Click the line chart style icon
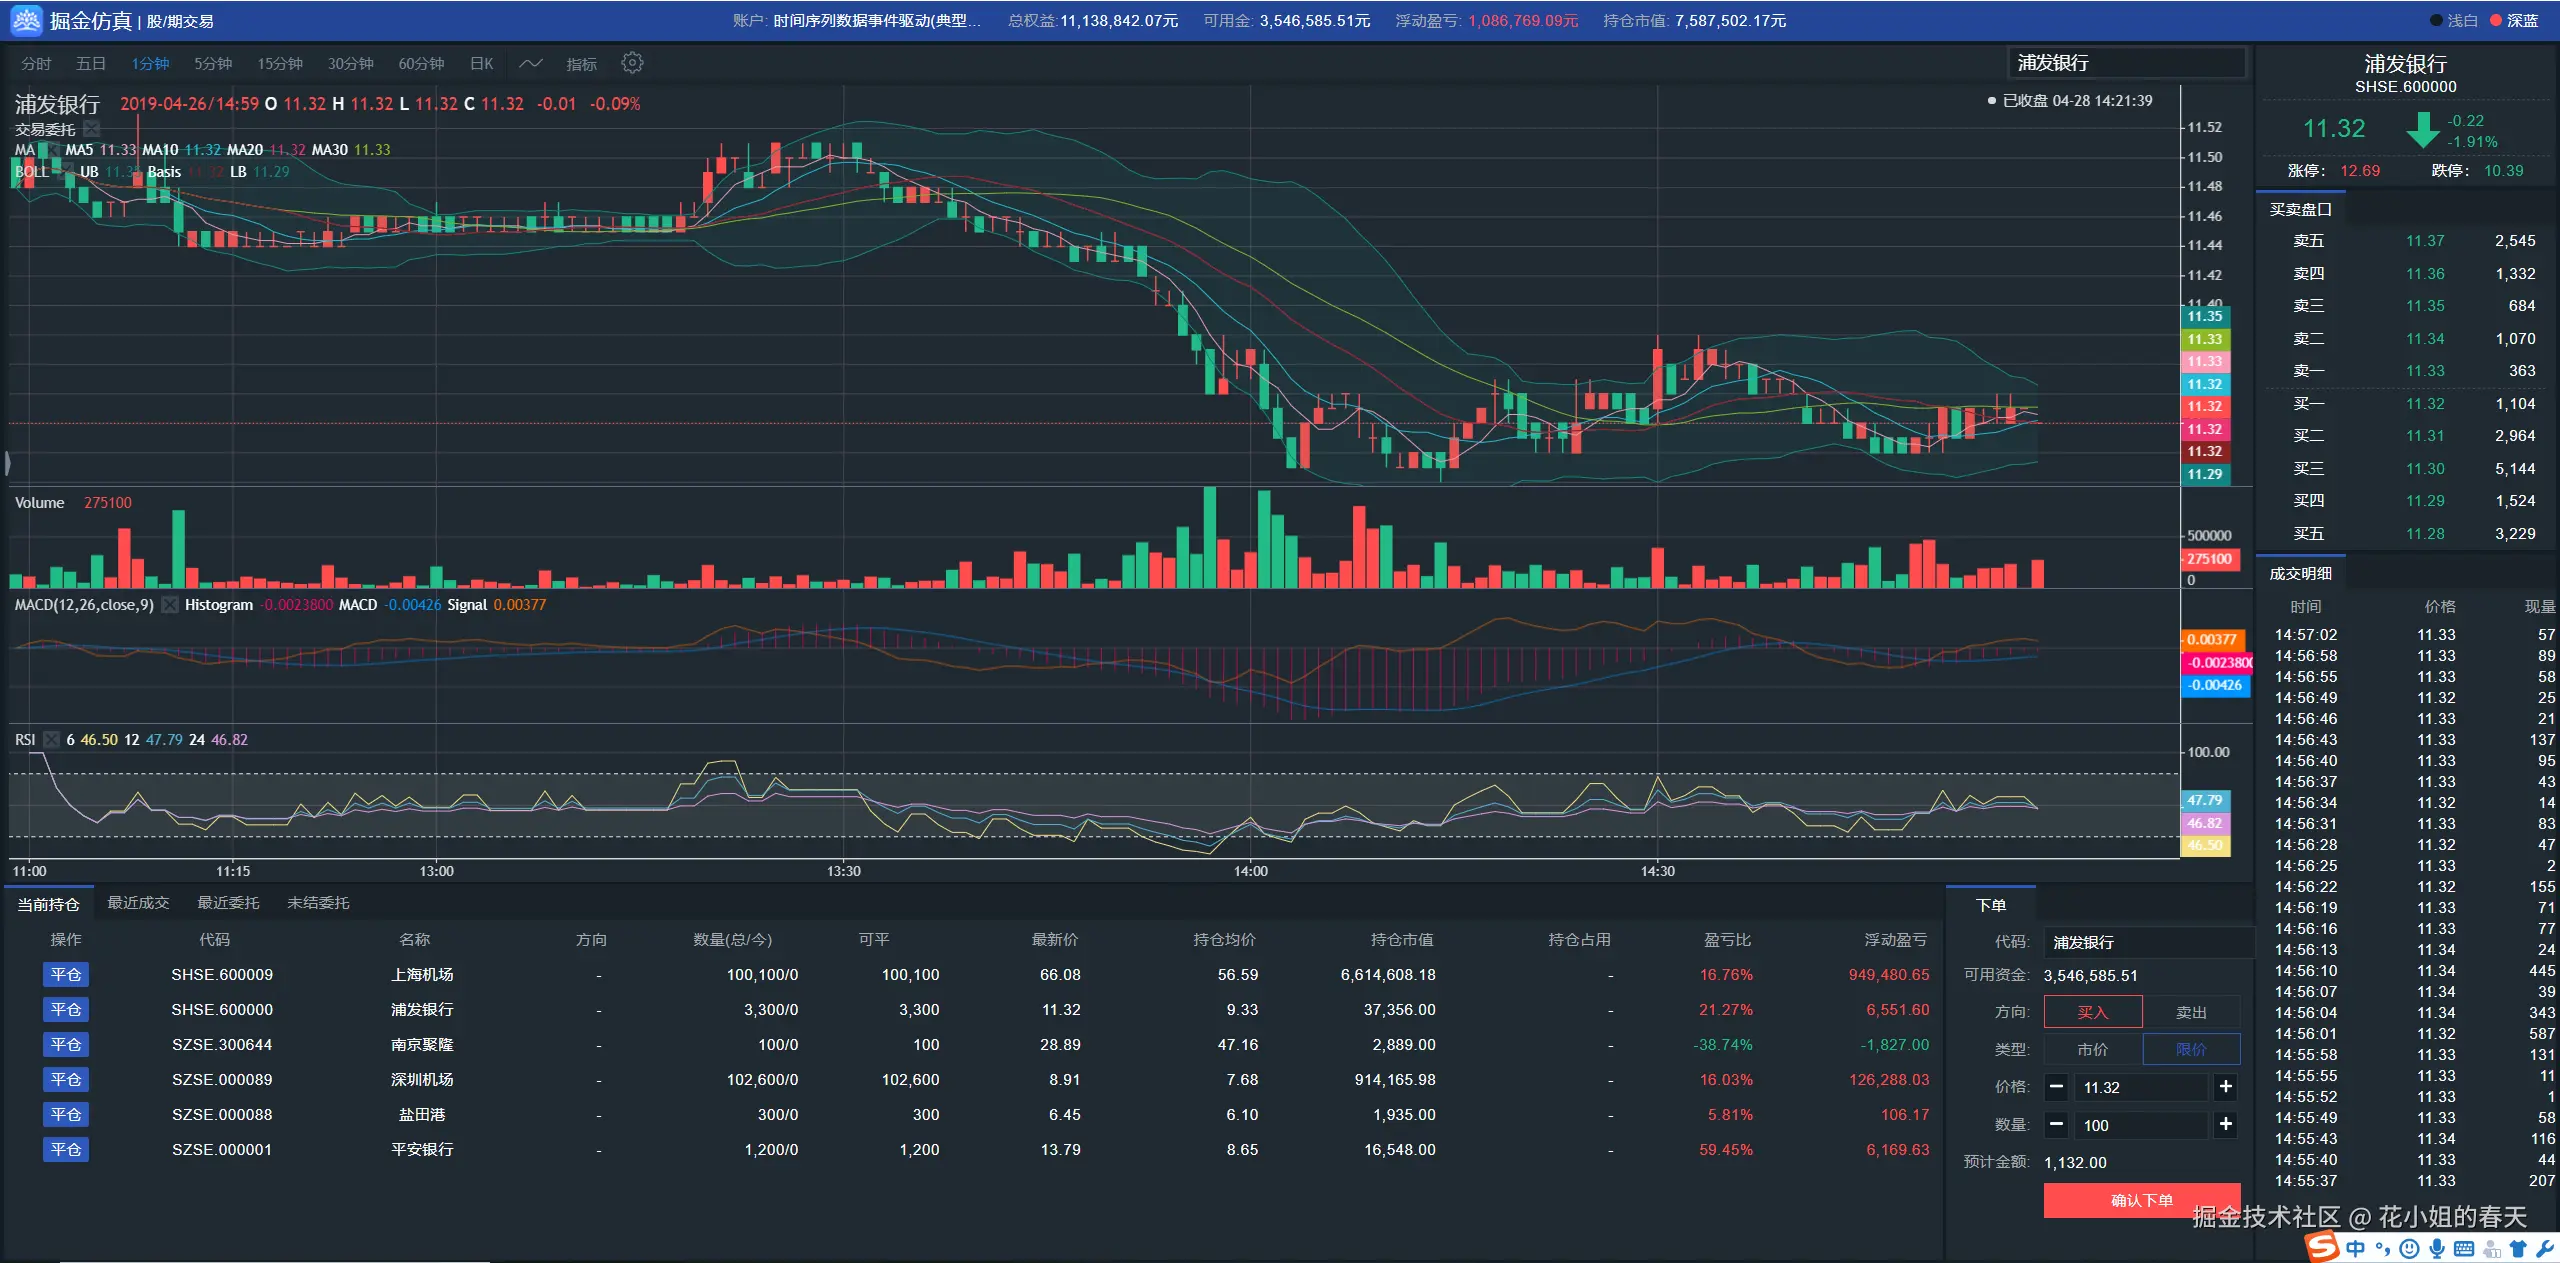The image size is (2560, 1263). pyautogui.click(x=531, y=63)
